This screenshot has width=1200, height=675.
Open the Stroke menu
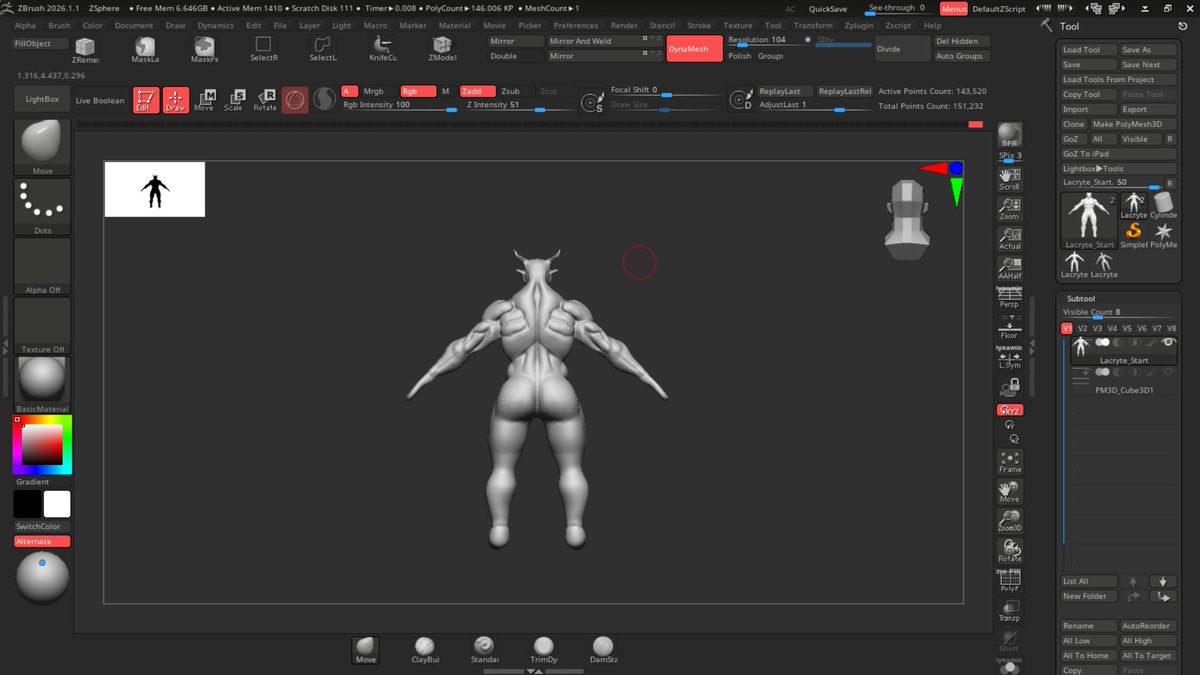pyautogui.click(x=699, y=25)
